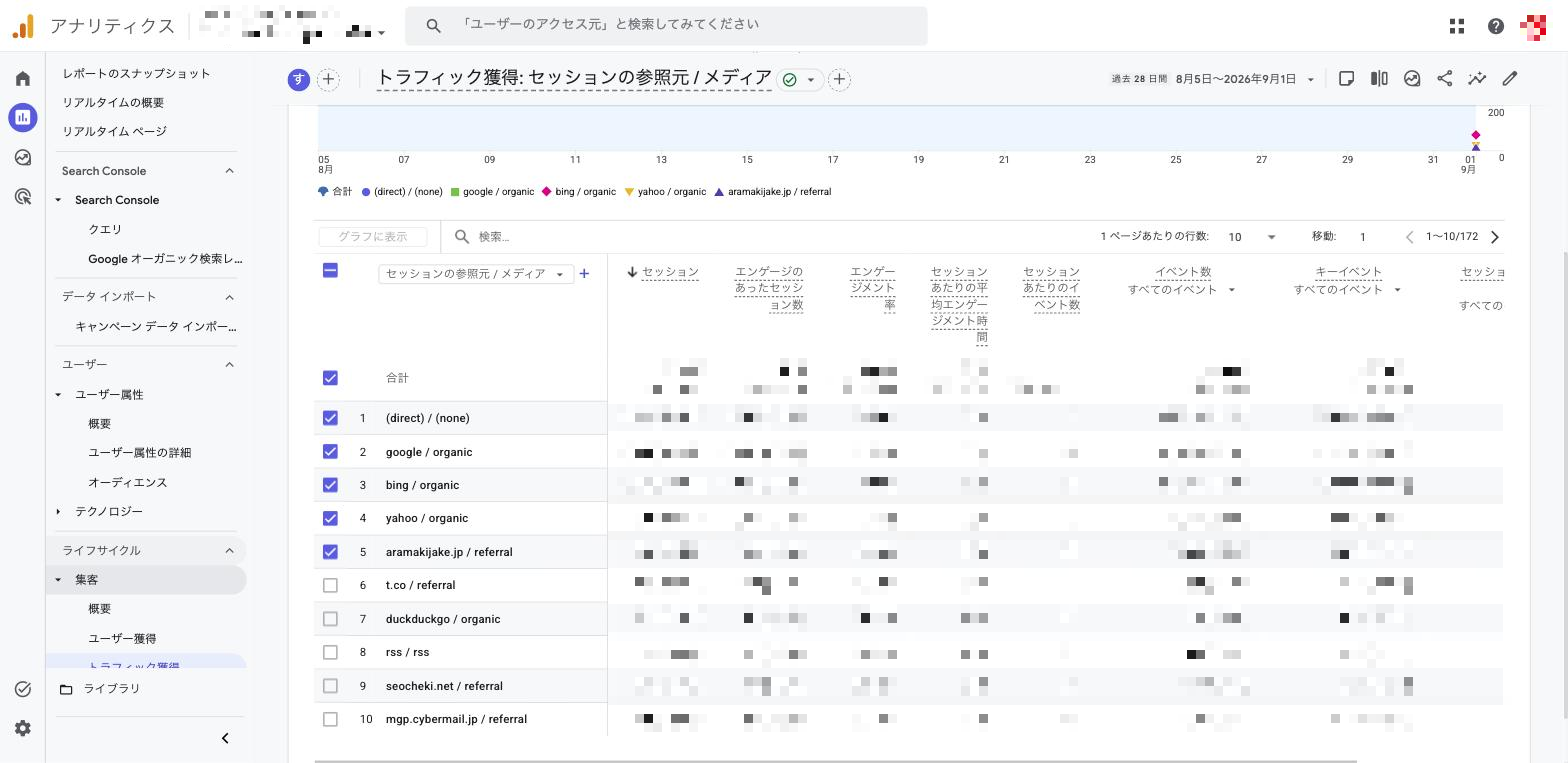Screen dimensions: 1568x763
Task: Open the Advertising icon in left rail
Action: click(x=22, y=196)
